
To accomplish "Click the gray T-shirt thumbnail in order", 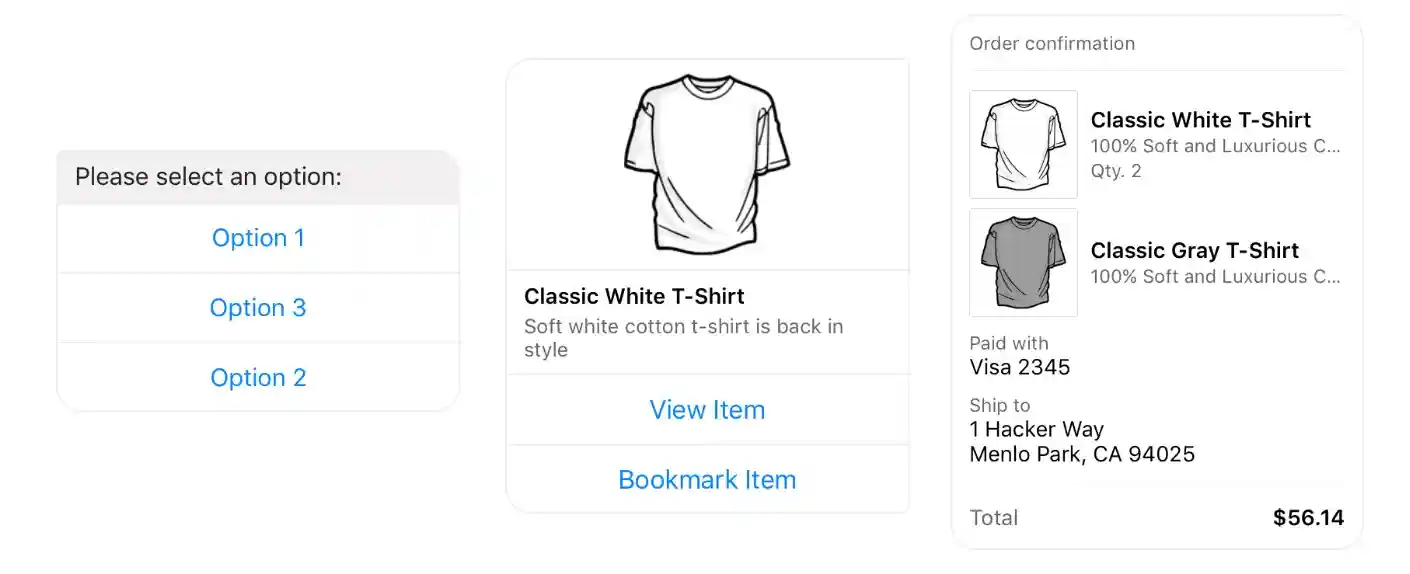I will tap(1023, 262).
